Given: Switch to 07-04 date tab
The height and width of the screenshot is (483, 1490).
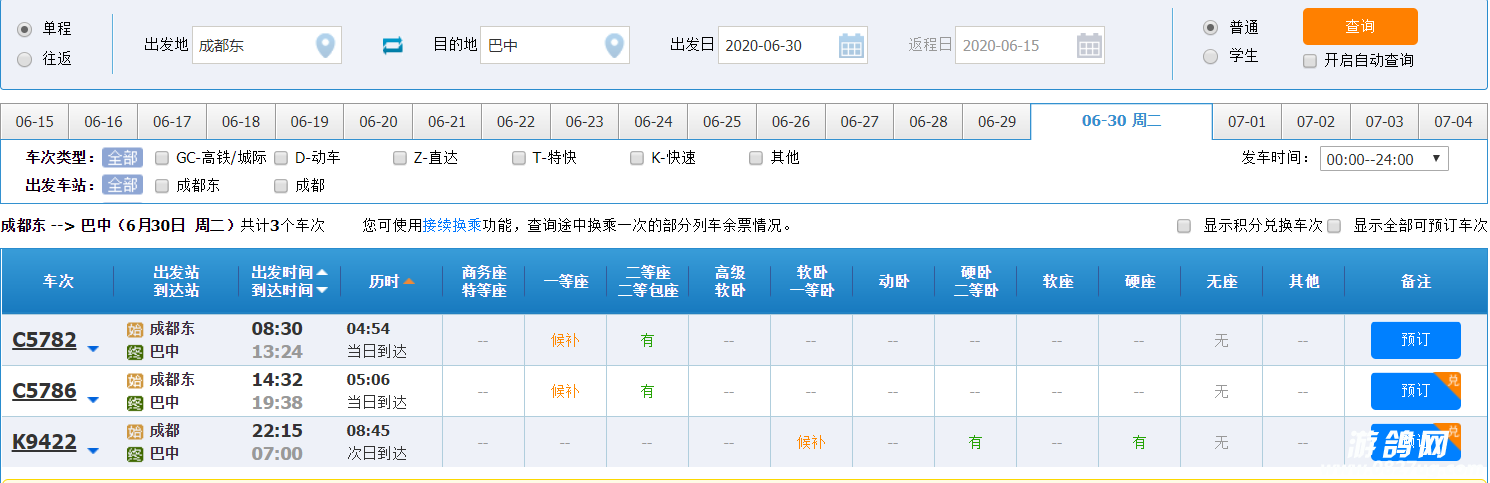Looking at the screenshot, I should 1453,121.
